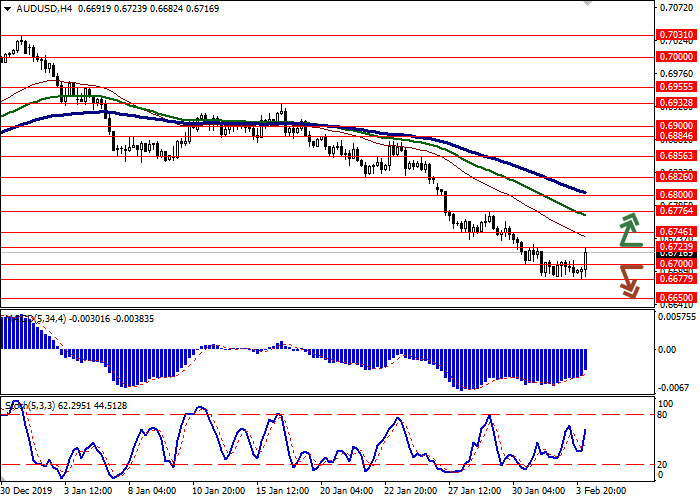Click the 27 Jan 12:00 time axis label
This screenshot has width=700, height=500.
click(x=473, y=491)
